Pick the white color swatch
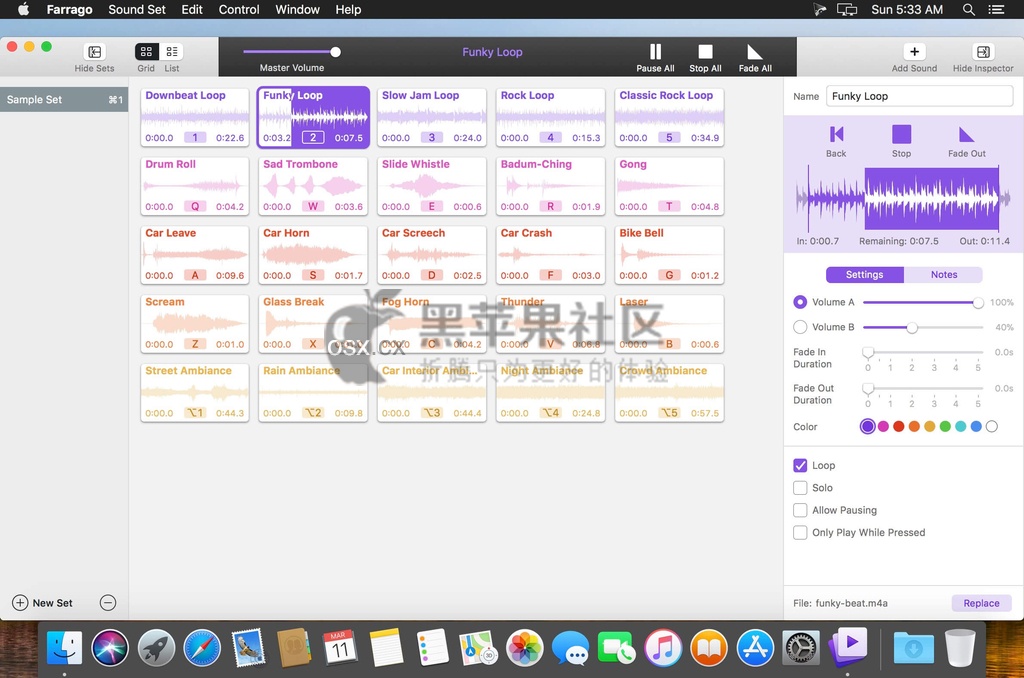The height and width of the screenshot is (678, 1024). [992, 427]
